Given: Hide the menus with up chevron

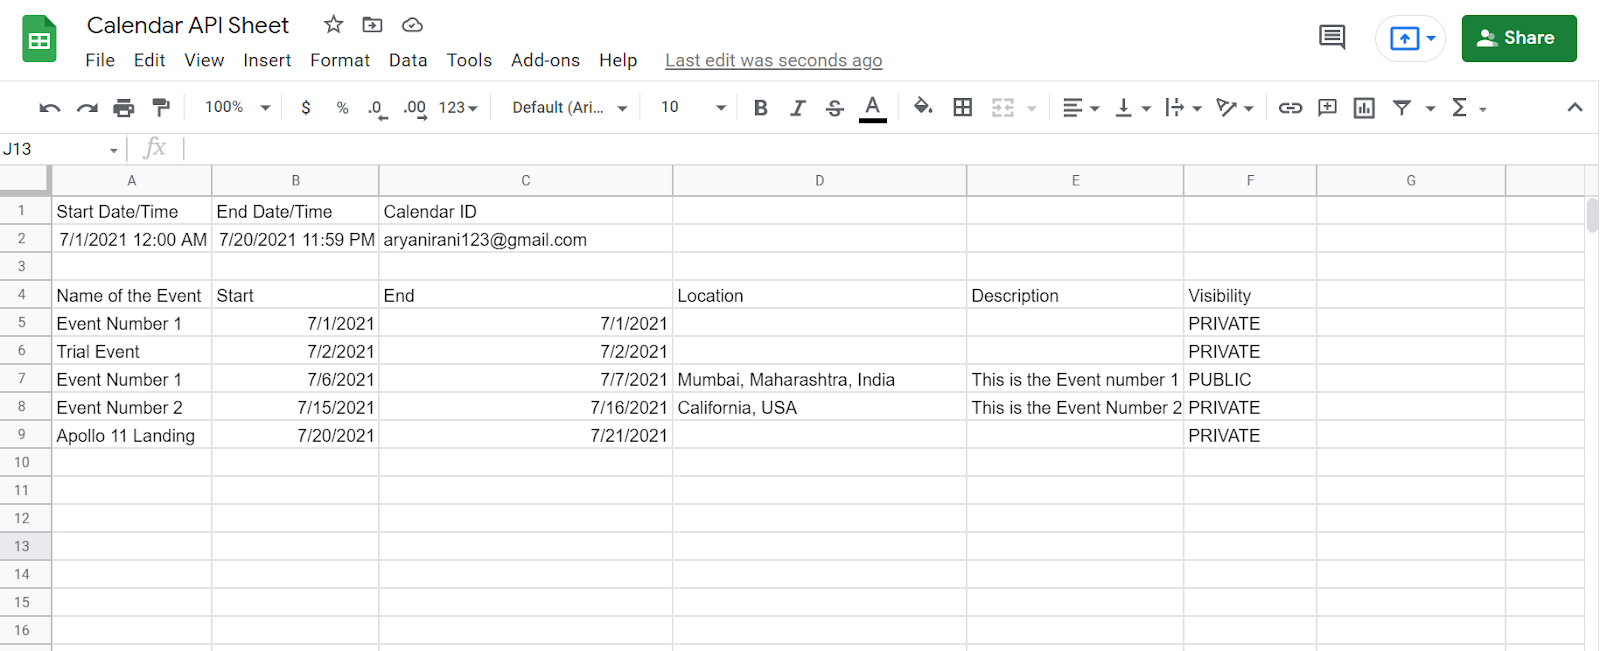Looking at the screenshot, I should coord(1575,108).
